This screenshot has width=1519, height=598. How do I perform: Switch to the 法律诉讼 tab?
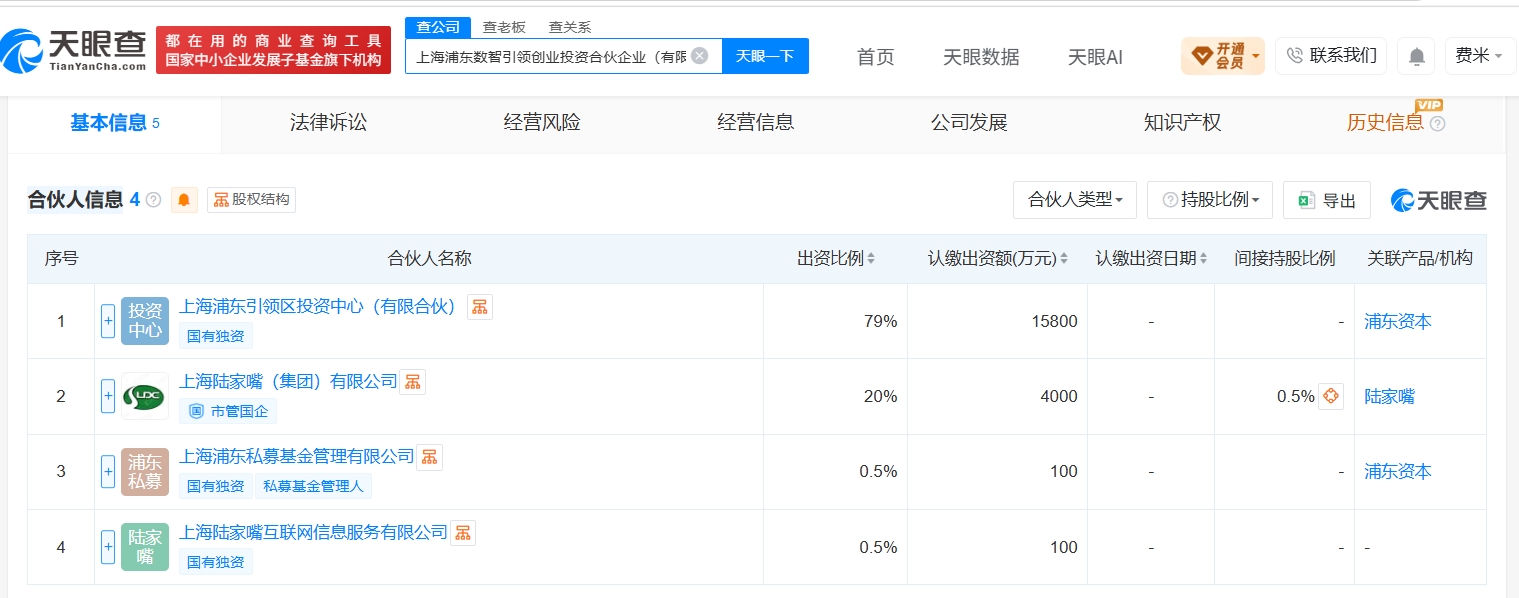[328, 123]
